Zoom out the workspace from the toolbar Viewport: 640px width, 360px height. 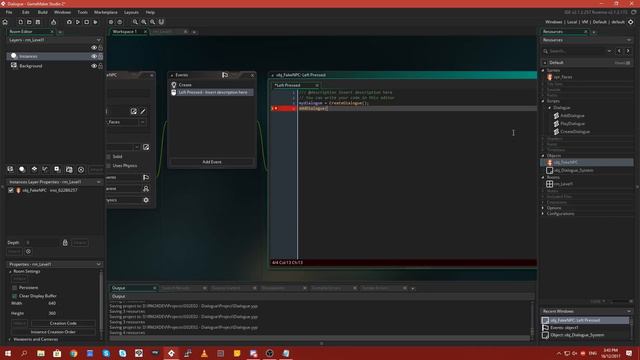pos(135,22)
